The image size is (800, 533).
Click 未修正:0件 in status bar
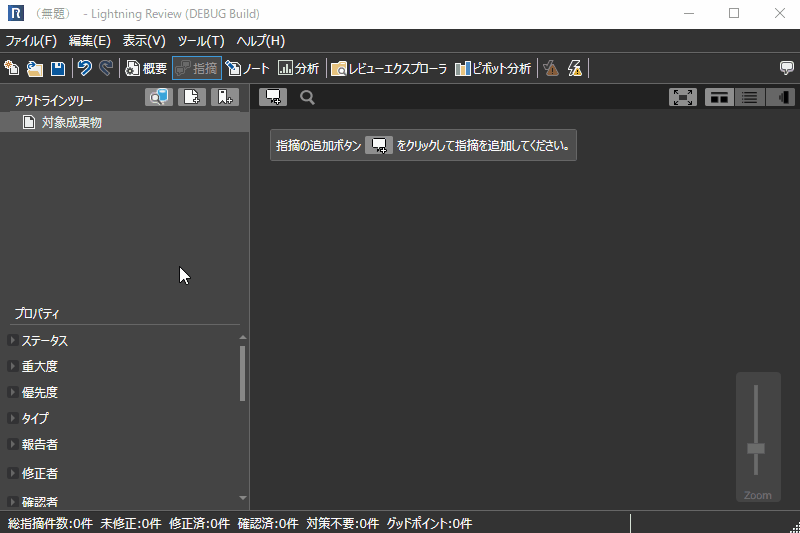point(131,523)
